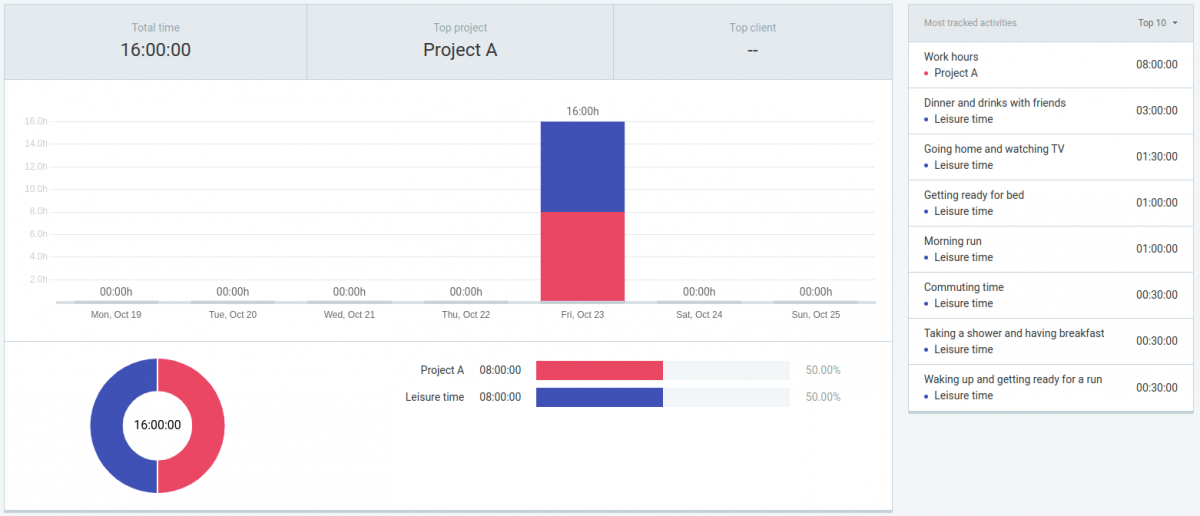1200x516 pixels.
Task: Click the blue Leisure time progress bar
Action: [599, 397]
